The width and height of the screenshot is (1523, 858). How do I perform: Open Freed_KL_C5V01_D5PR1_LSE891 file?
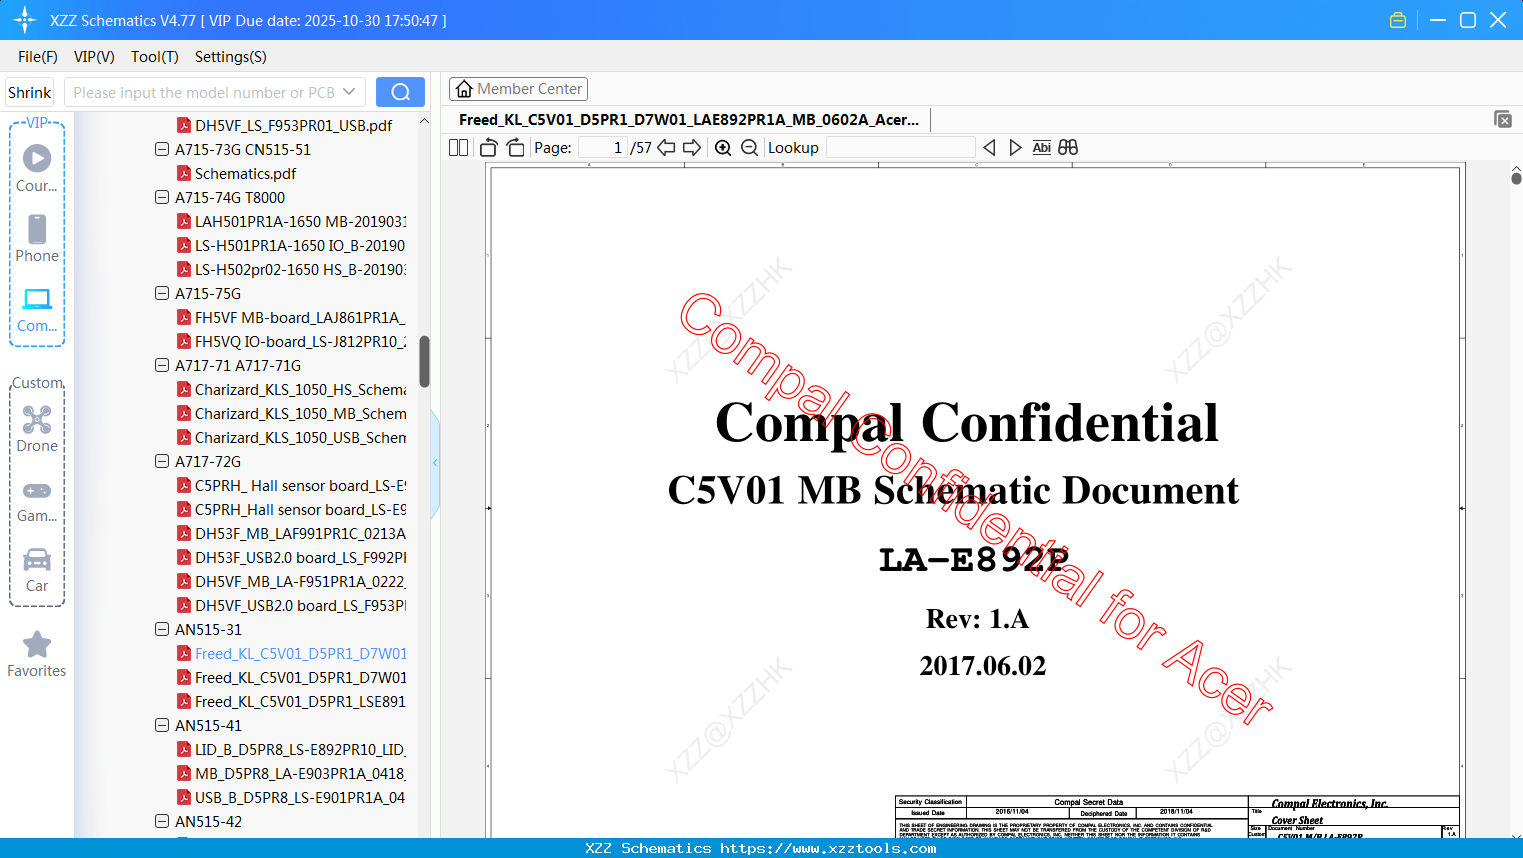tap(291, 702)
